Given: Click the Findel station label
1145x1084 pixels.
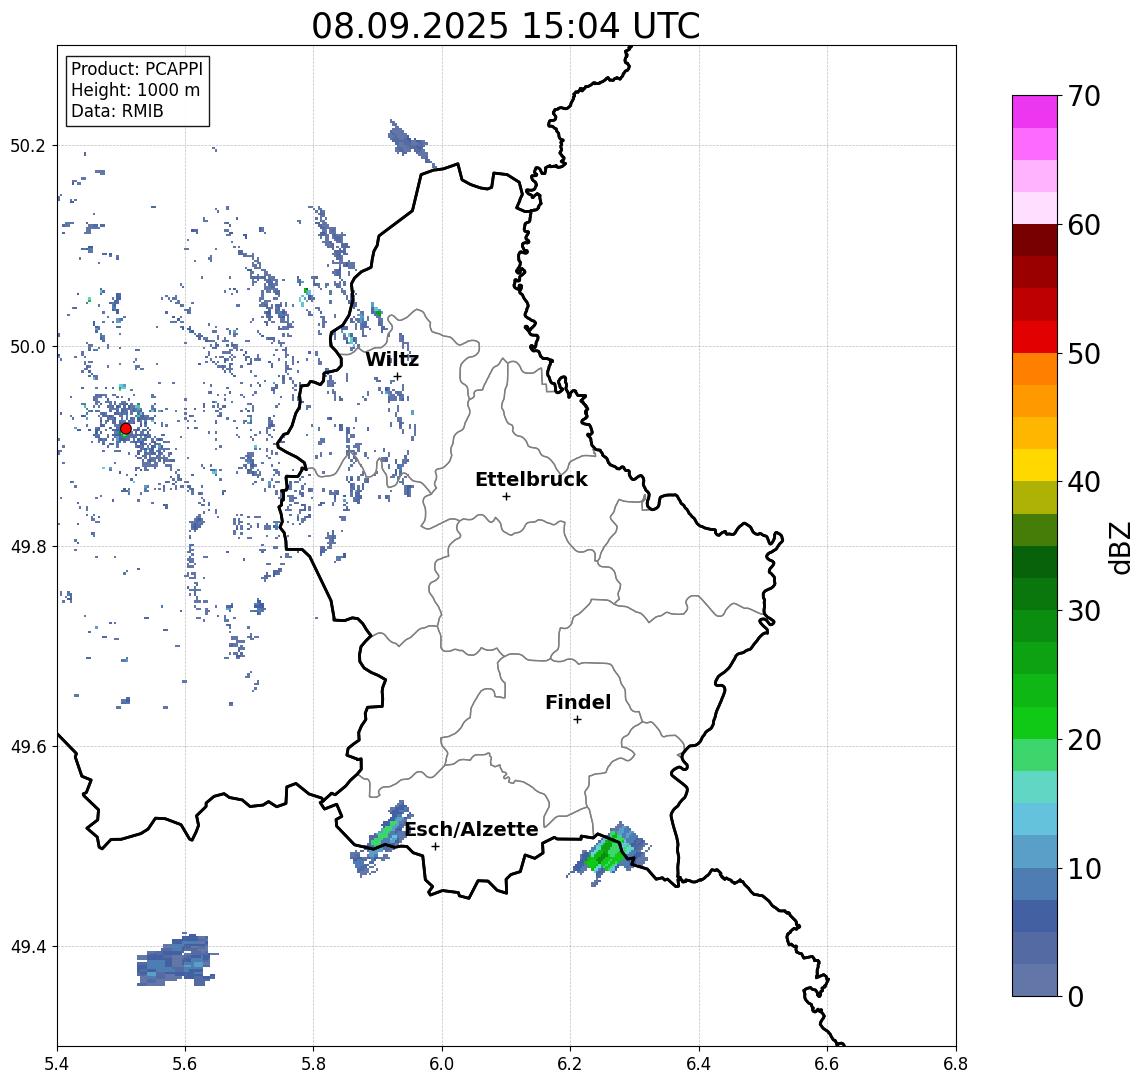Looking at the screenshot, I should point(578,702).
